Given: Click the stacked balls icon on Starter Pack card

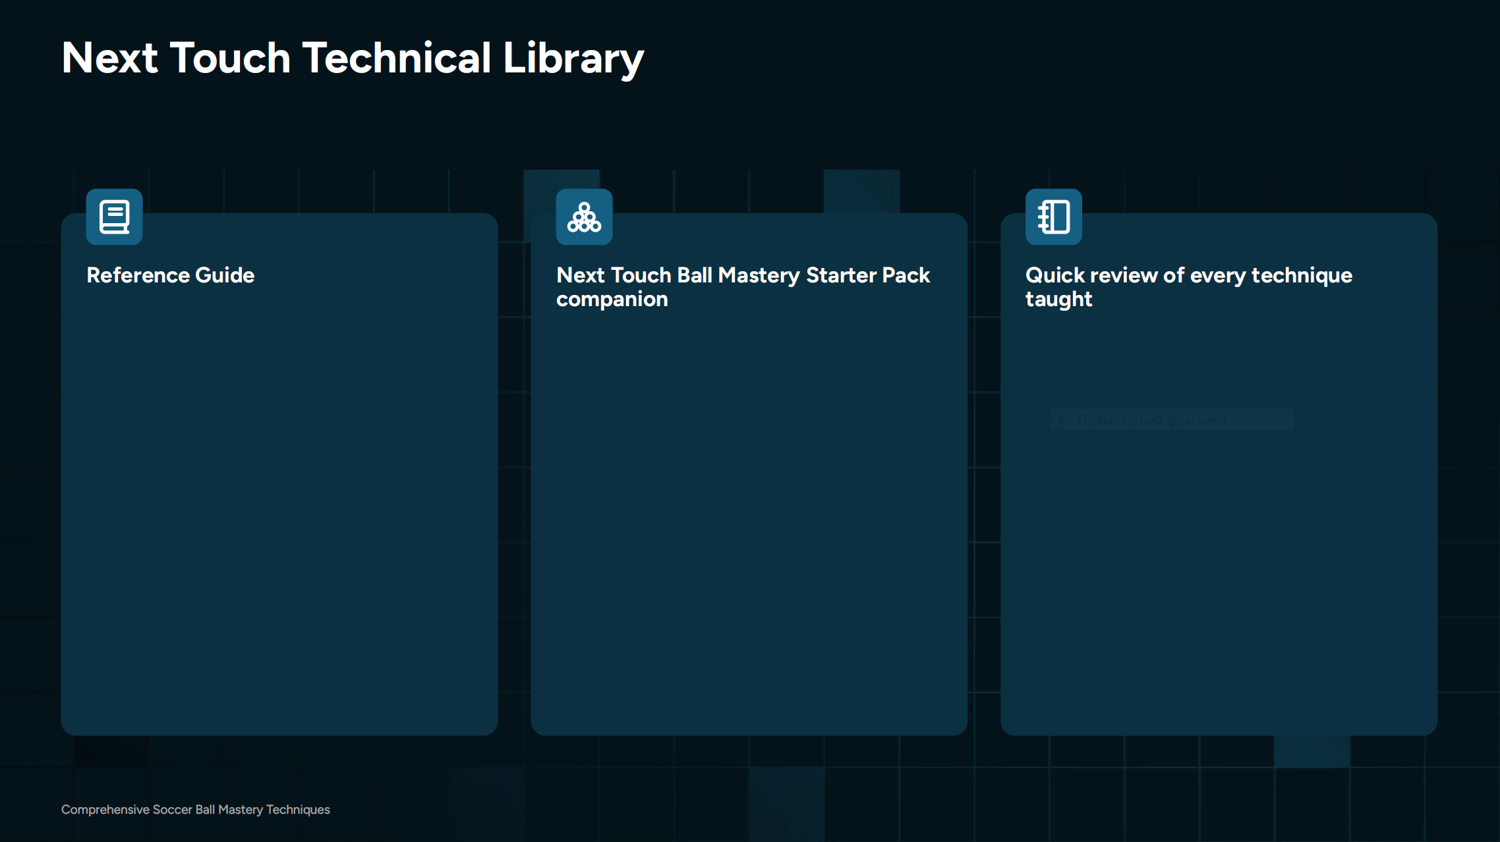Looking at the screenshot, I should point(584,217).
